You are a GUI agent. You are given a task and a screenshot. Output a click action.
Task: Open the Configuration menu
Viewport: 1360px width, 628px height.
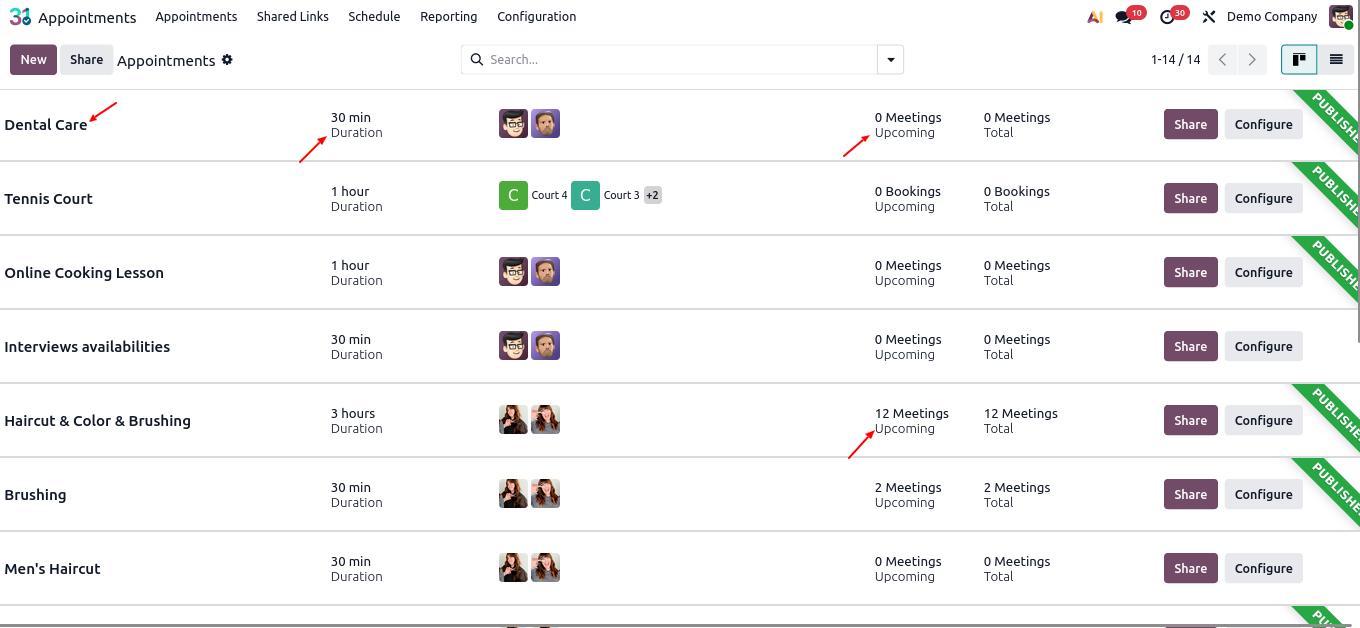pyautogui.click(x=536, y=17)
